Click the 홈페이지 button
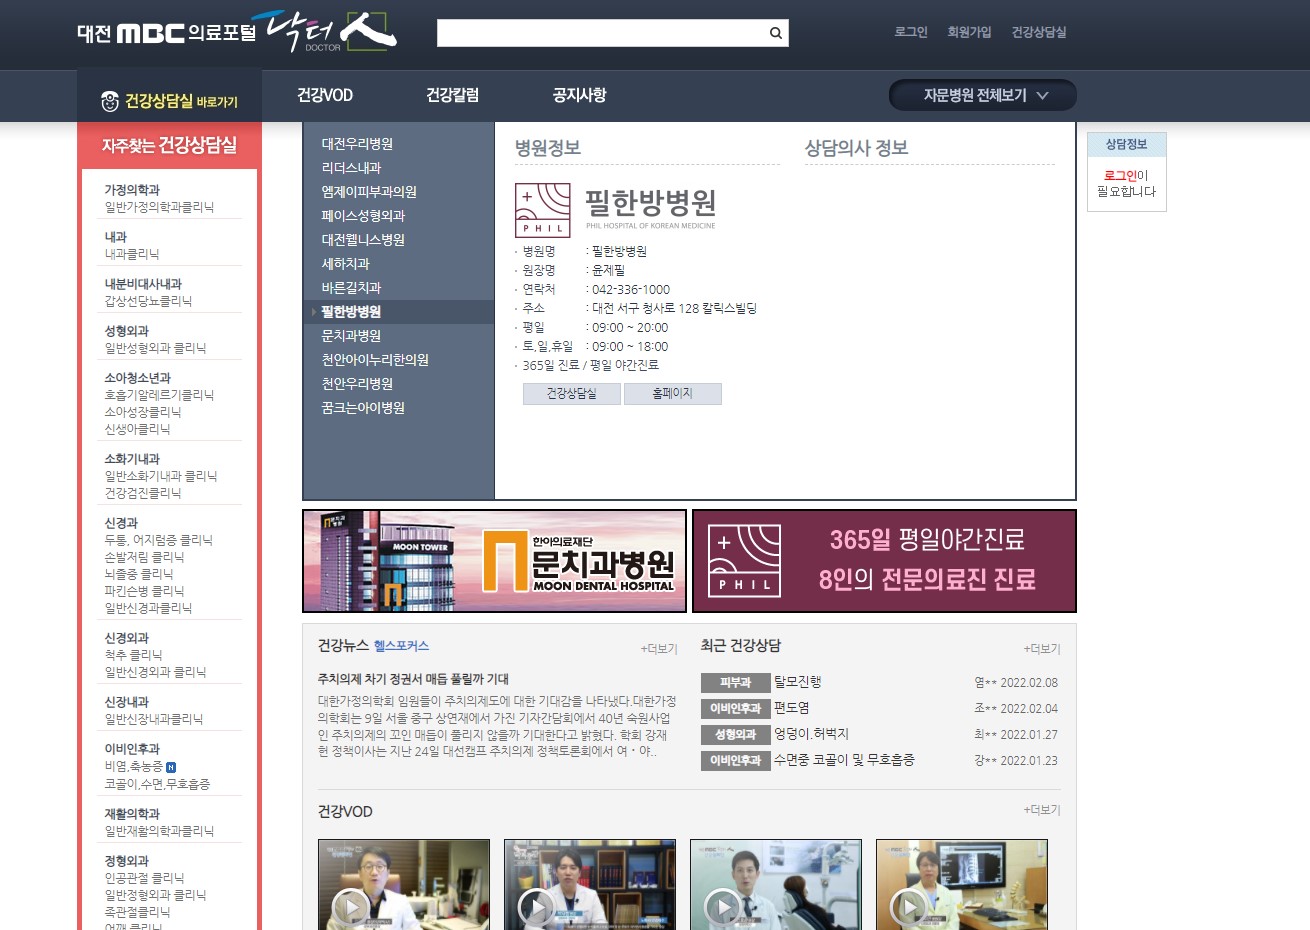Image resolution: width=1310 pixels, height=930 pixels. click(x=673, y=394)
